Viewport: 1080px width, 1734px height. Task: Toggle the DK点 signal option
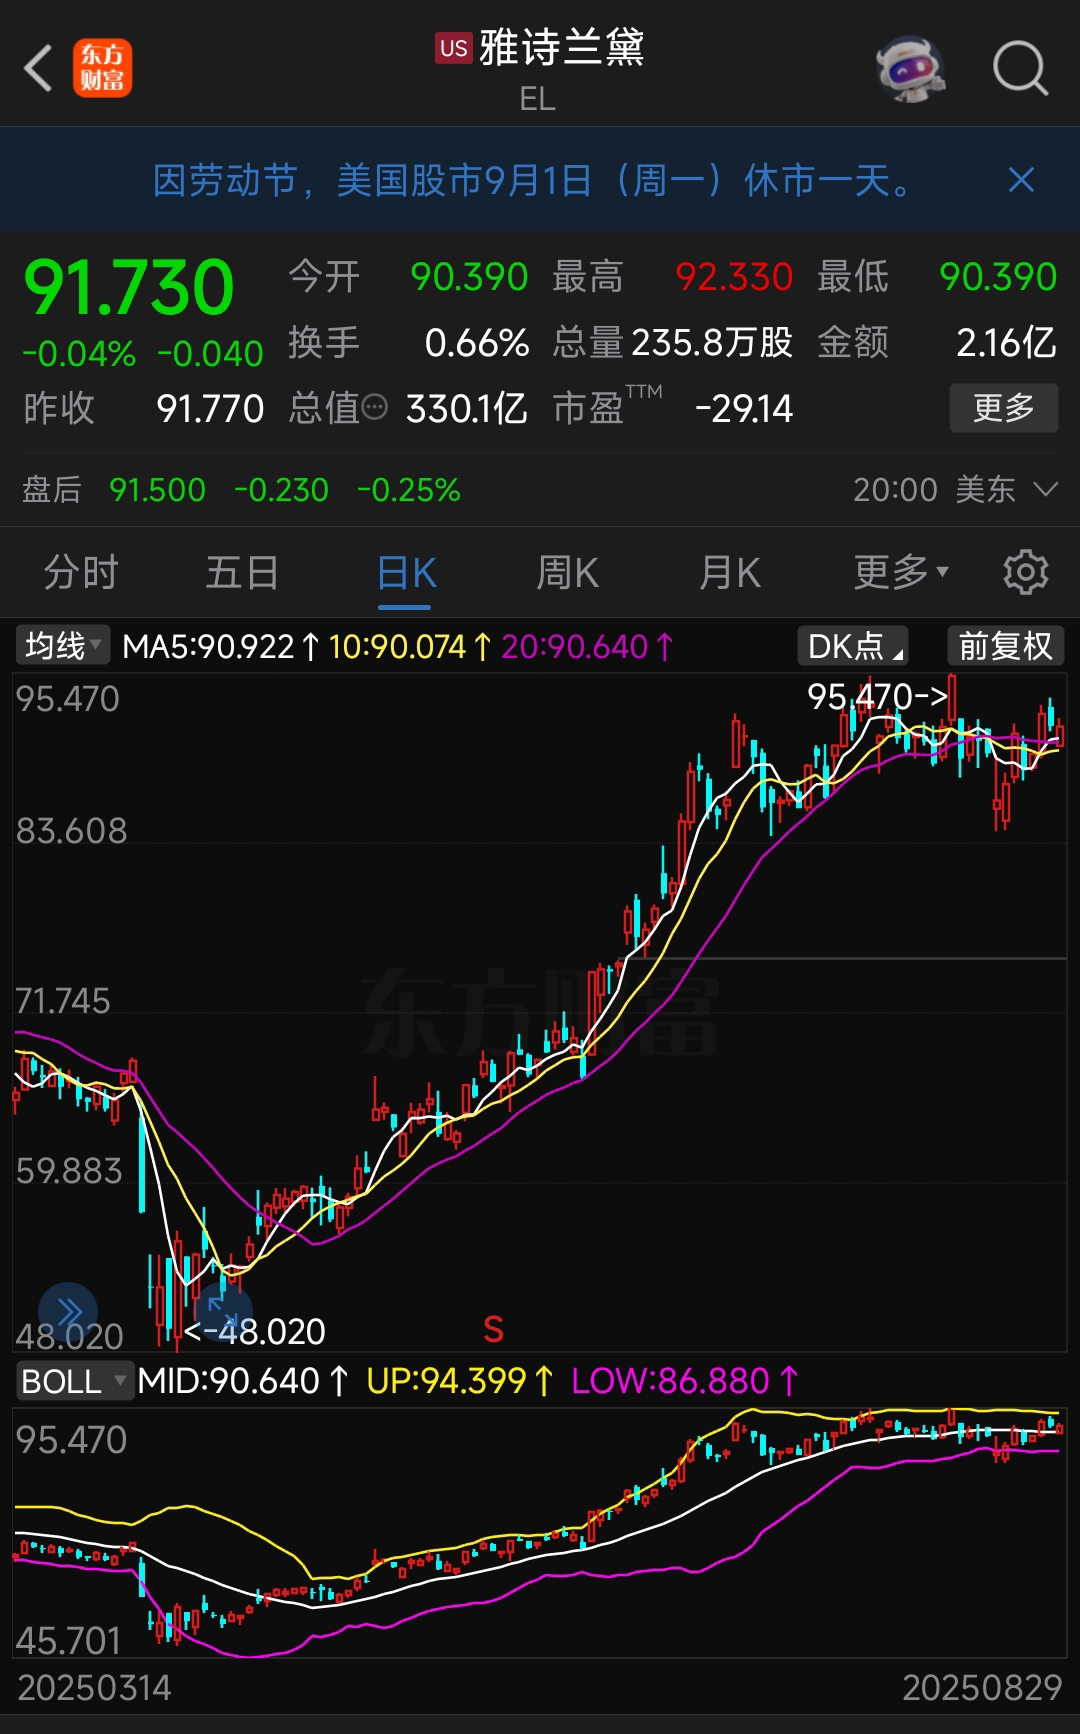852,646
